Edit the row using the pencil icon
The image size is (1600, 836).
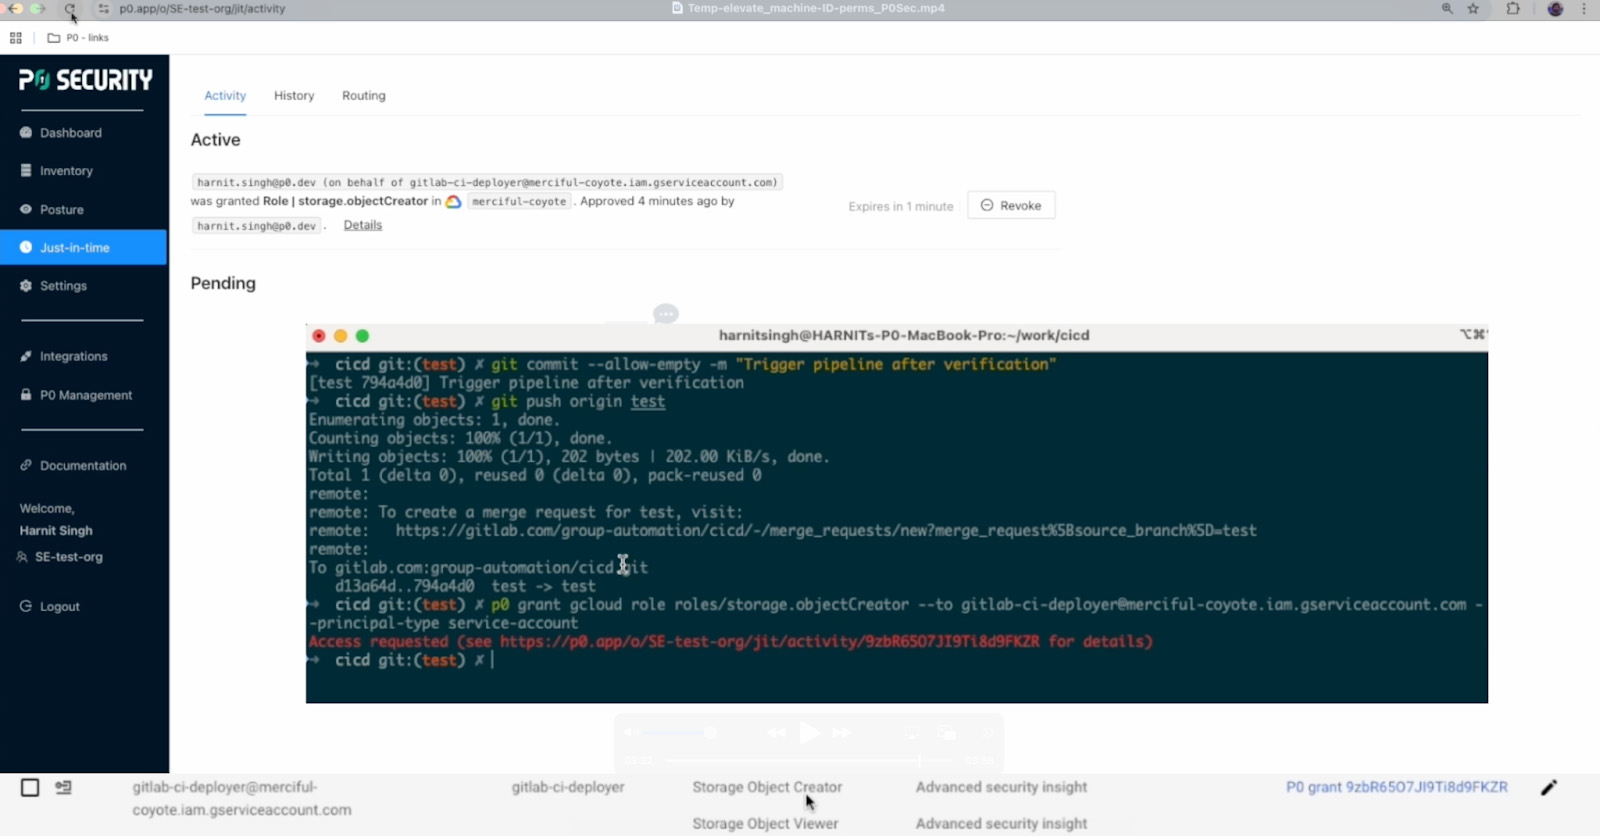pos(1549,788)
